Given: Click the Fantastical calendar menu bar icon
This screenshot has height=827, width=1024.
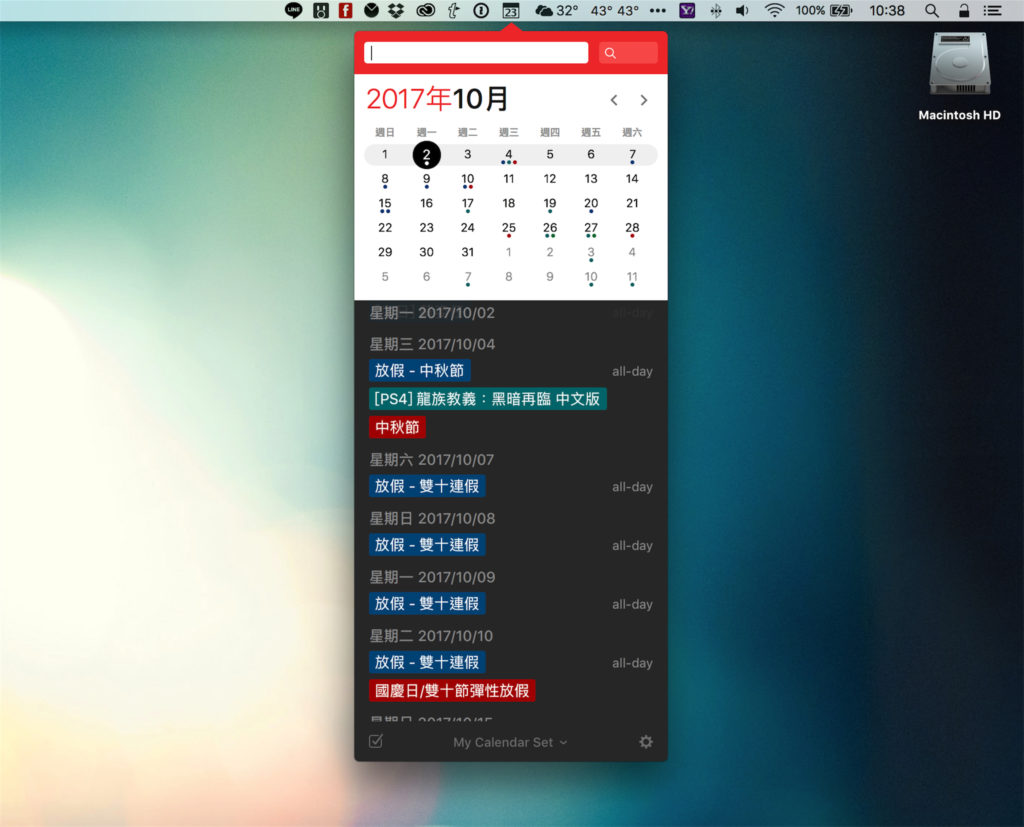Looking at the screenshot, I should point(511,10).
